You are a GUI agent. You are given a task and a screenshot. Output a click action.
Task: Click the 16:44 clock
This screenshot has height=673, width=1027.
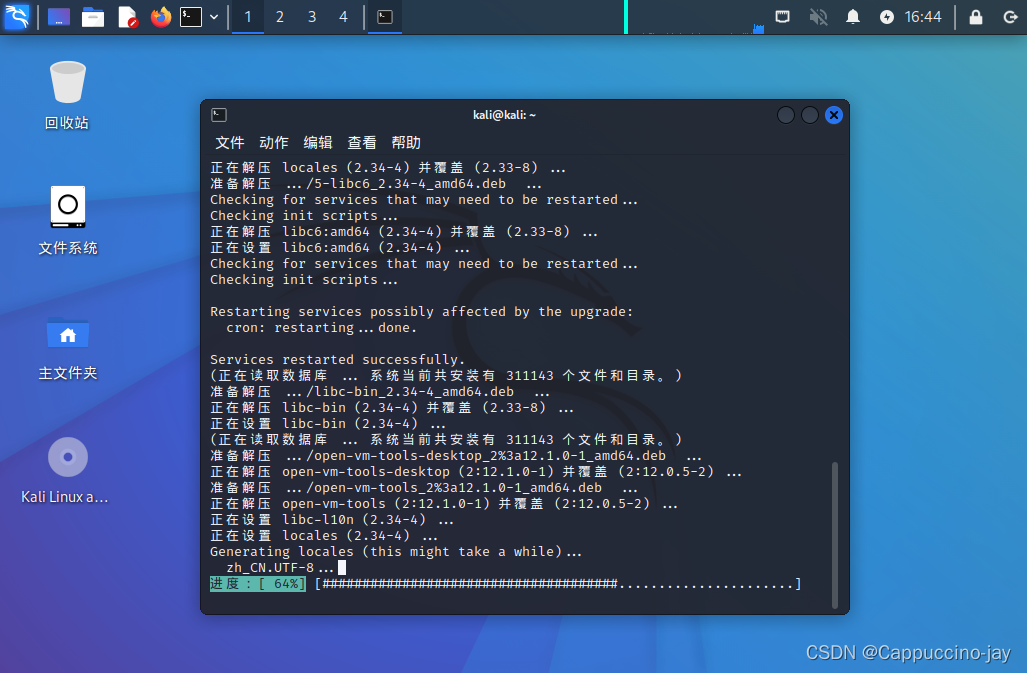923,17
